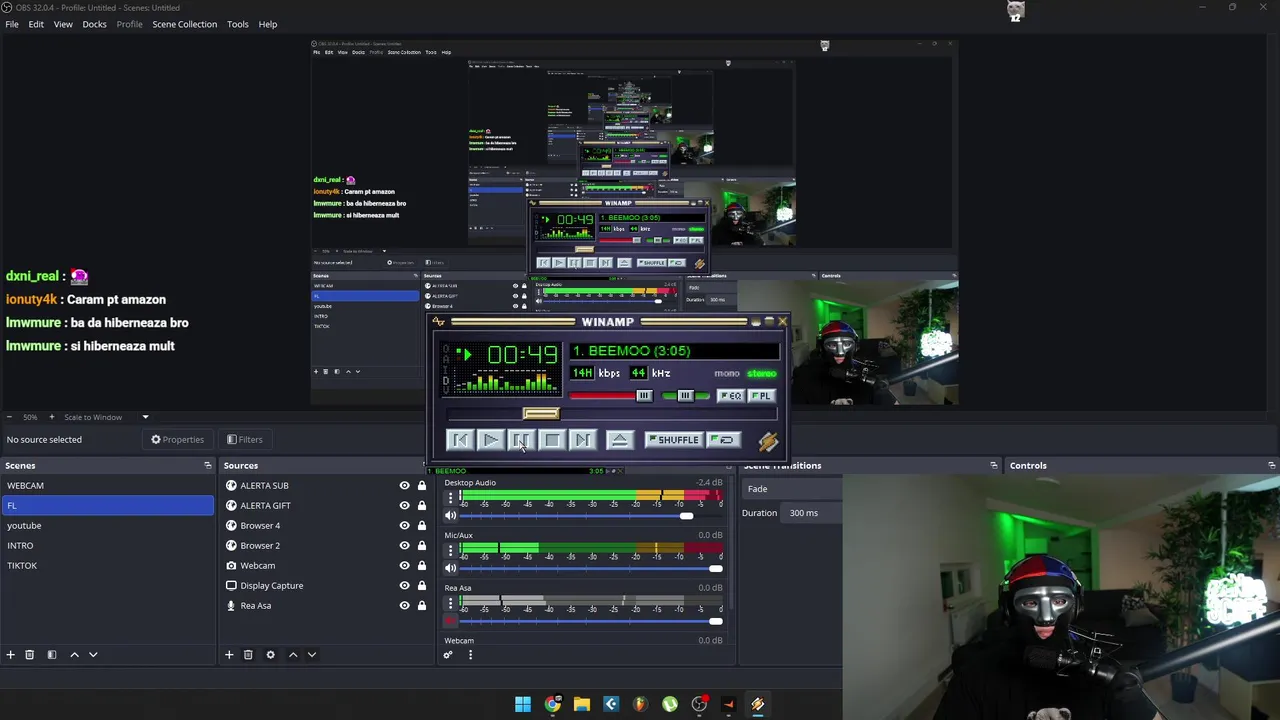The width and height of the screenshot is (1280, 720).
Task: Open the OBS Tools menu
Action: click(x=238, y=24)
